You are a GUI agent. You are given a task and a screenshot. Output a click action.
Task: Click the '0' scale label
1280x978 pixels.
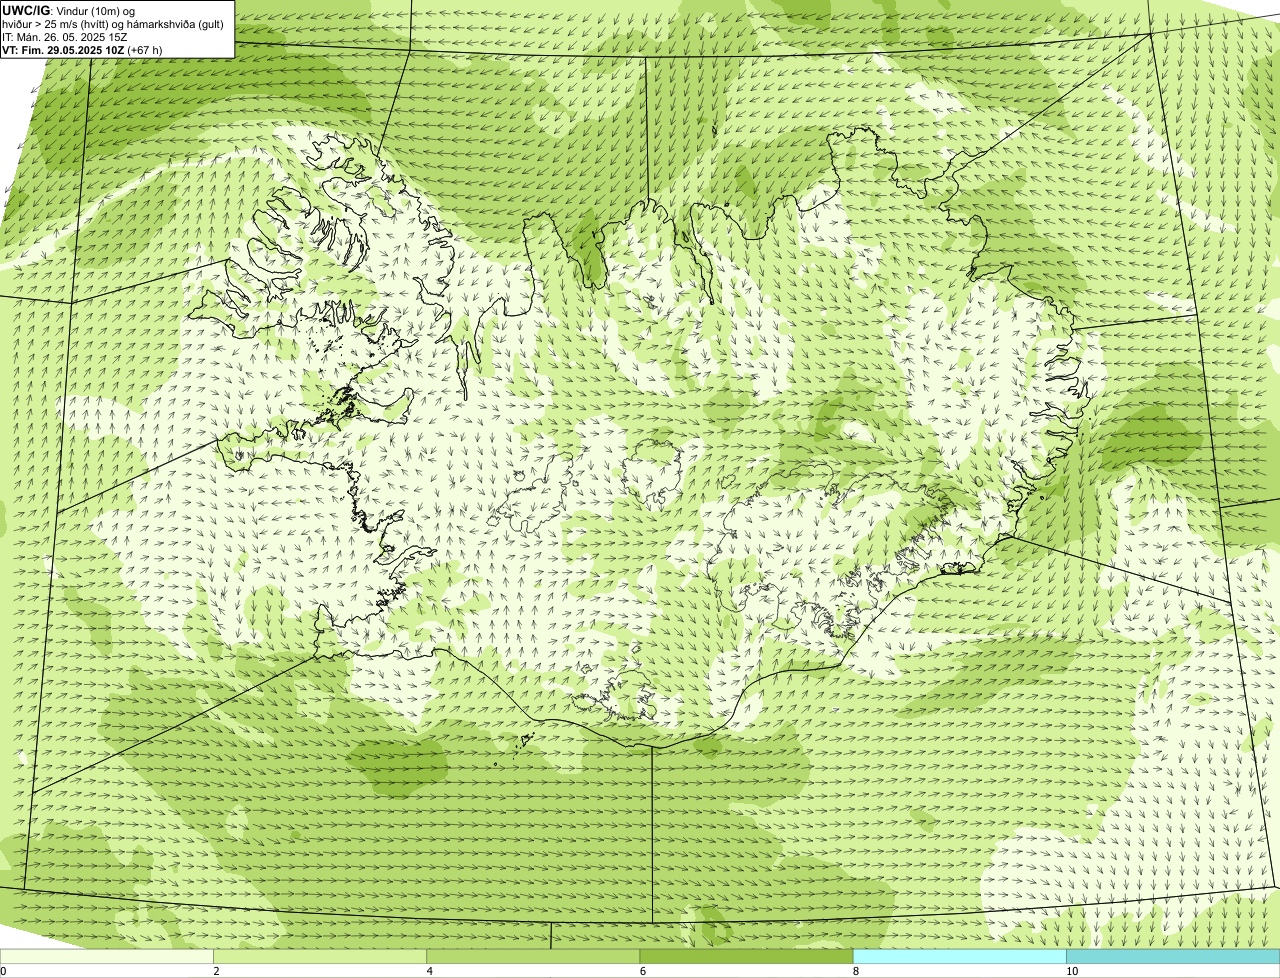point(3,971)
